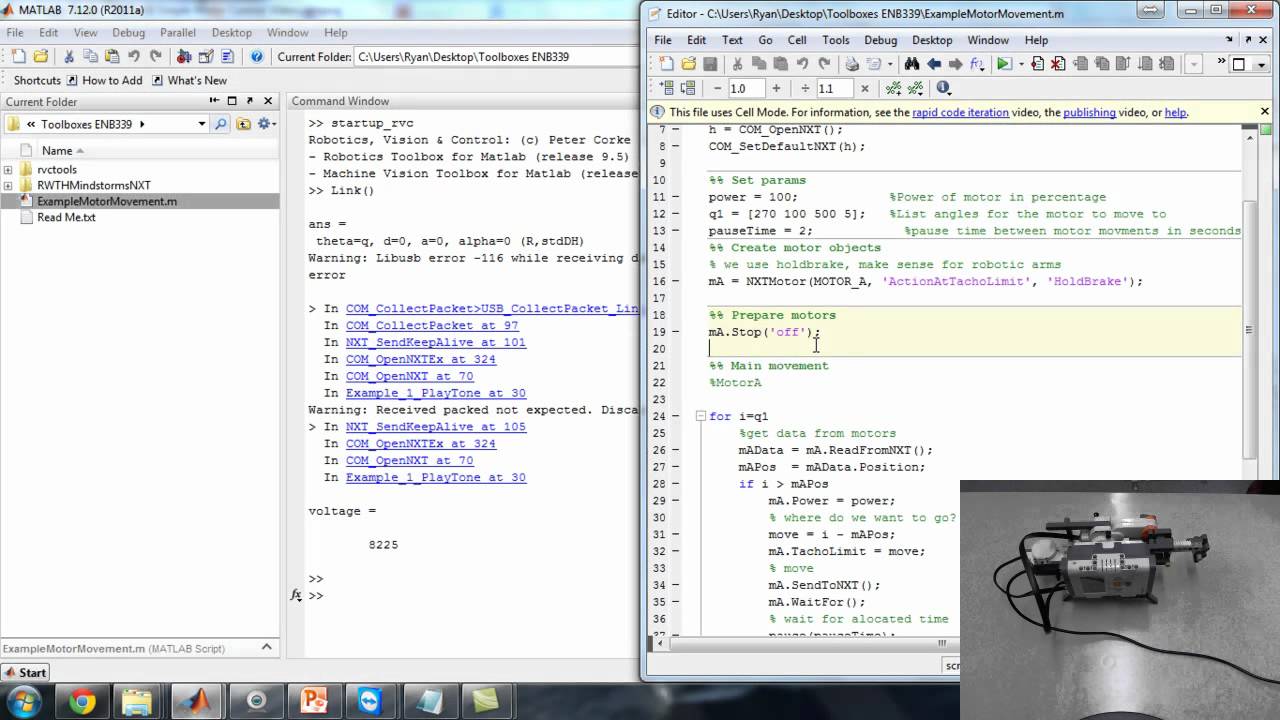Screen dimensions: 1280x720
Task: Open Current Folder gear actions menu
Action: (267, 124)
